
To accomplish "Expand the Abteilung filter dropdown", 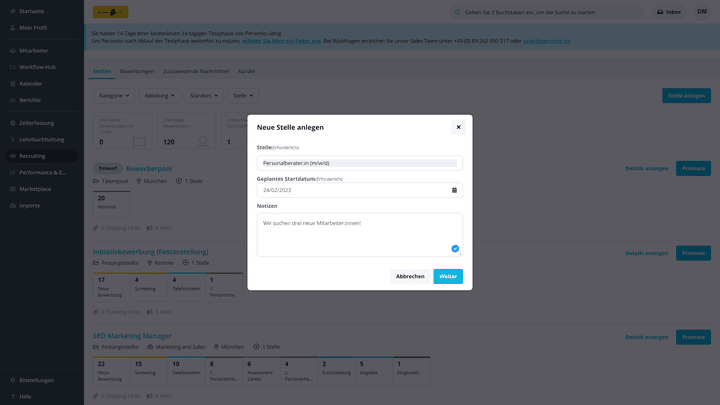I will (x=159, y=96).
